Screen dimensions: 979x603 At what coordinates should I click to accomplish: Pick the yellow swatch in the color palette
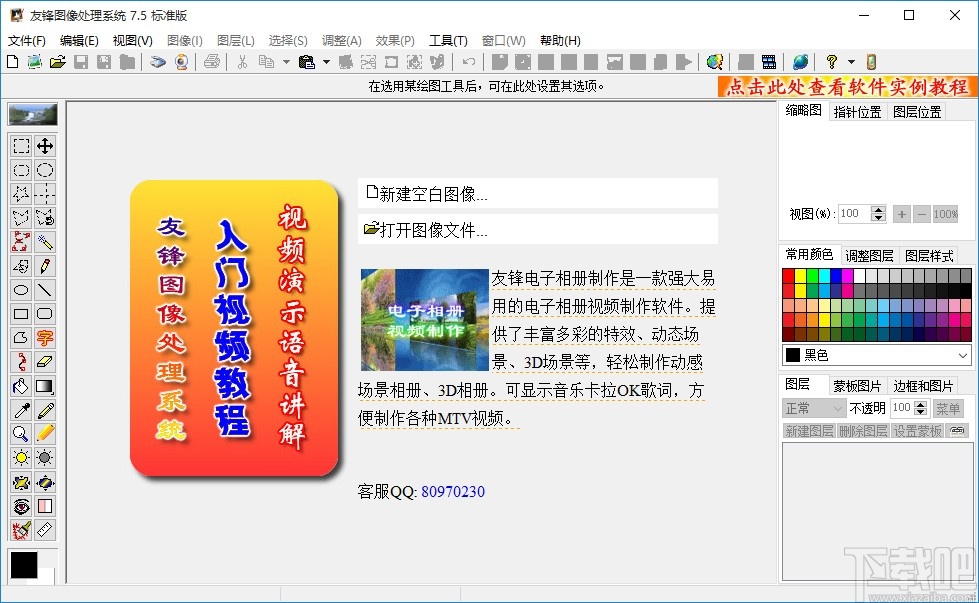(x=800, y=277)
